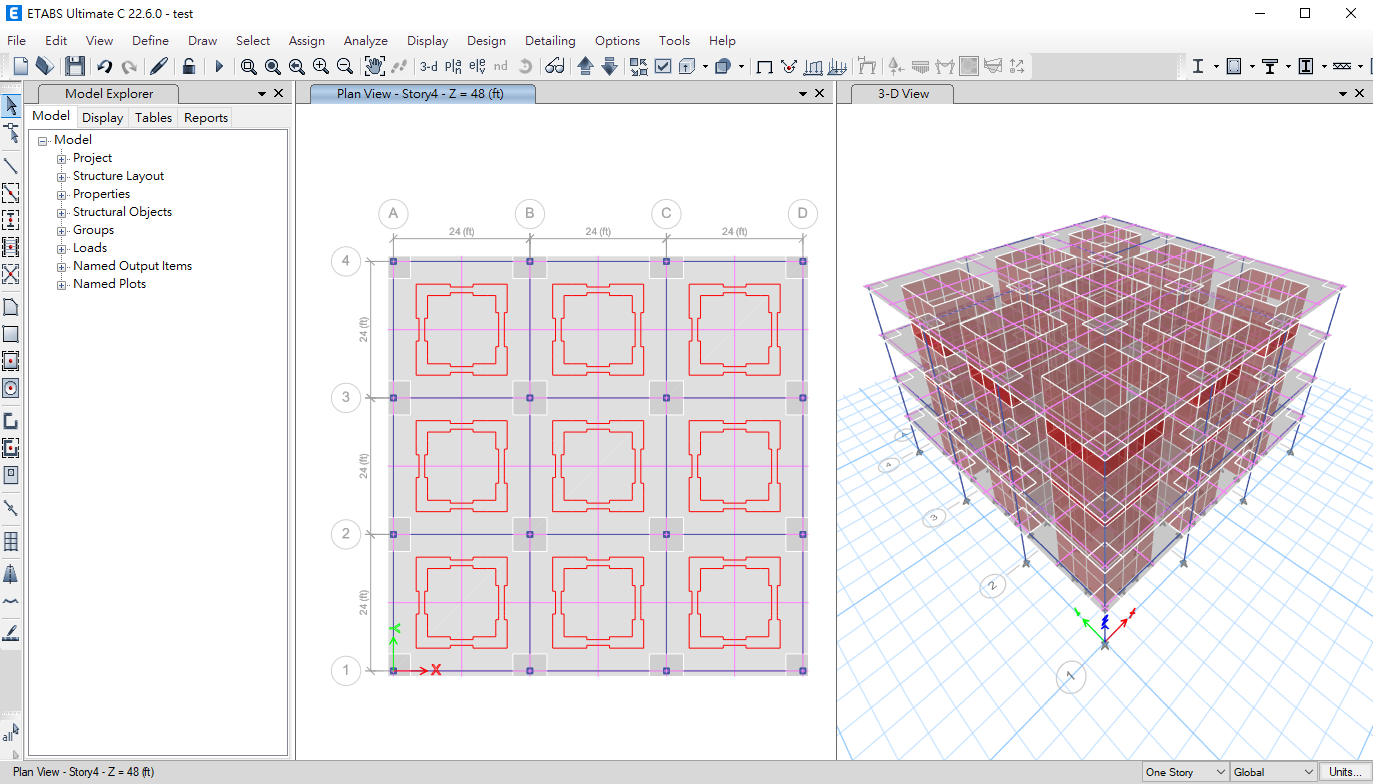Close the Model Explorer panel

(279, 93)
